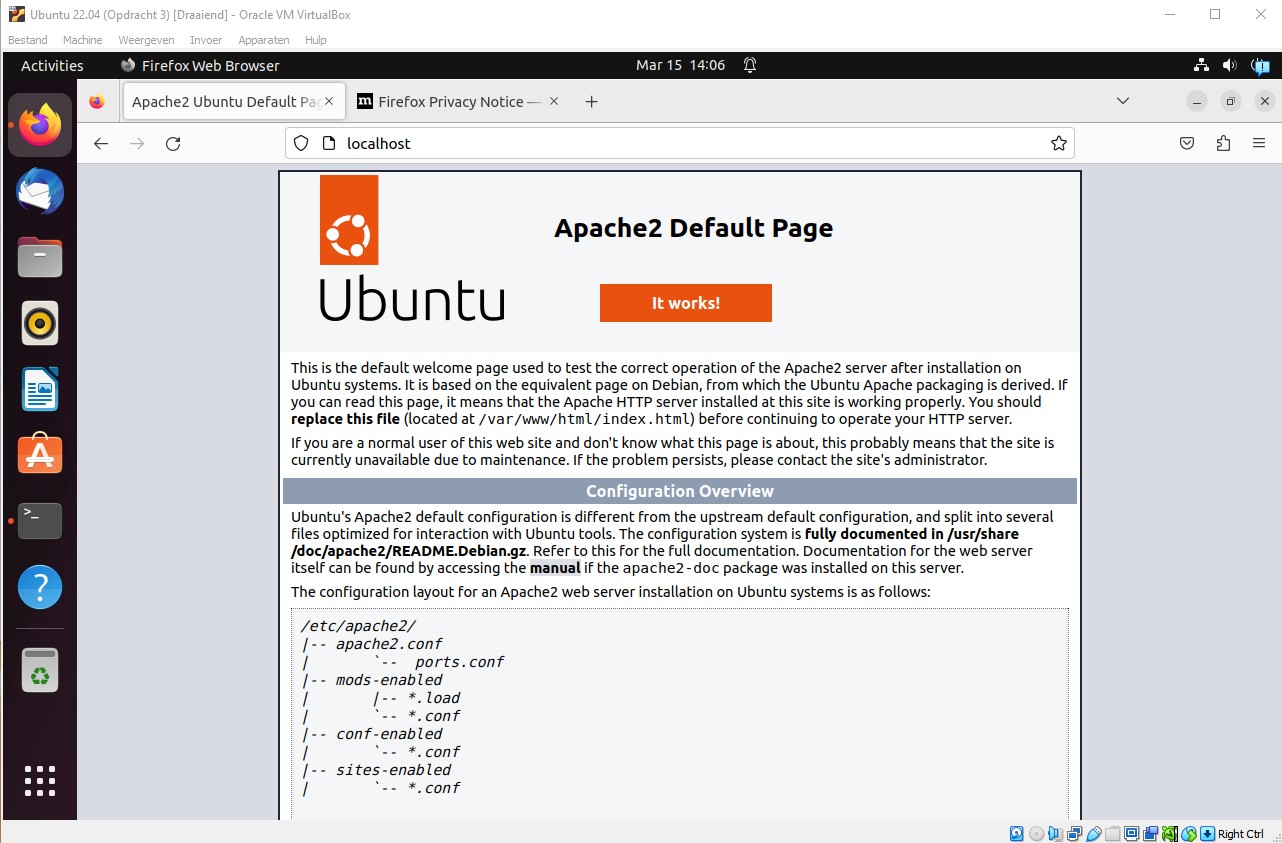
Task: Launch Rhythmbox music player from dock
Action: [x=40, y=323]
